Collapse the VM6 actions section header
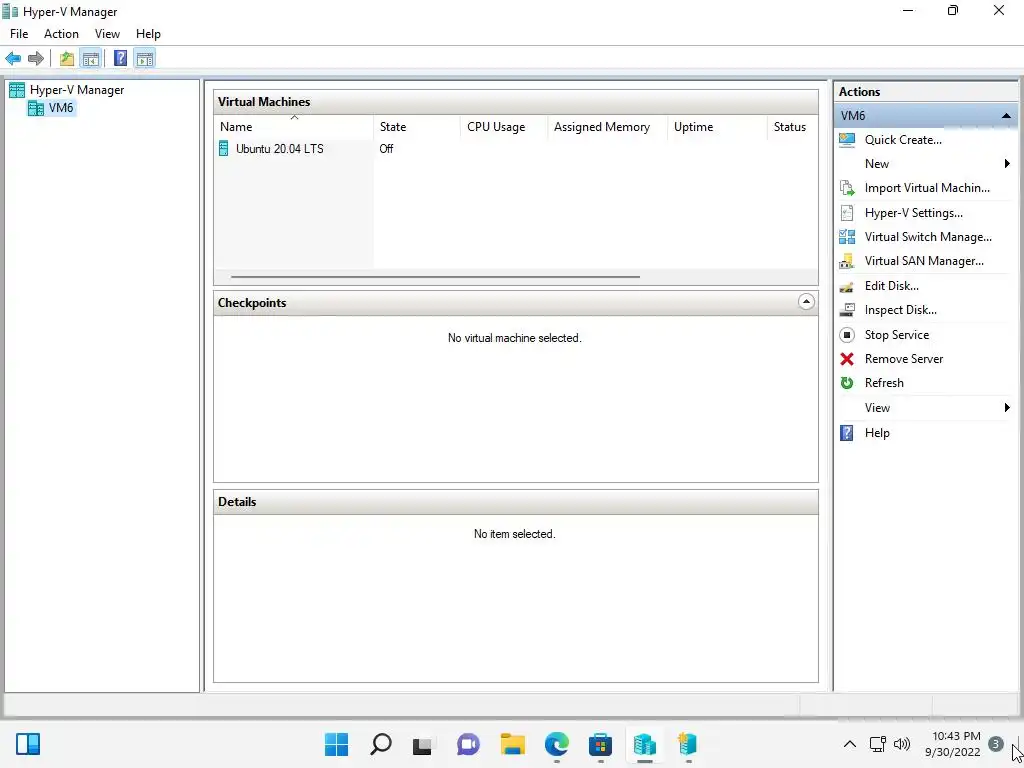 [x=1006, y=116]
